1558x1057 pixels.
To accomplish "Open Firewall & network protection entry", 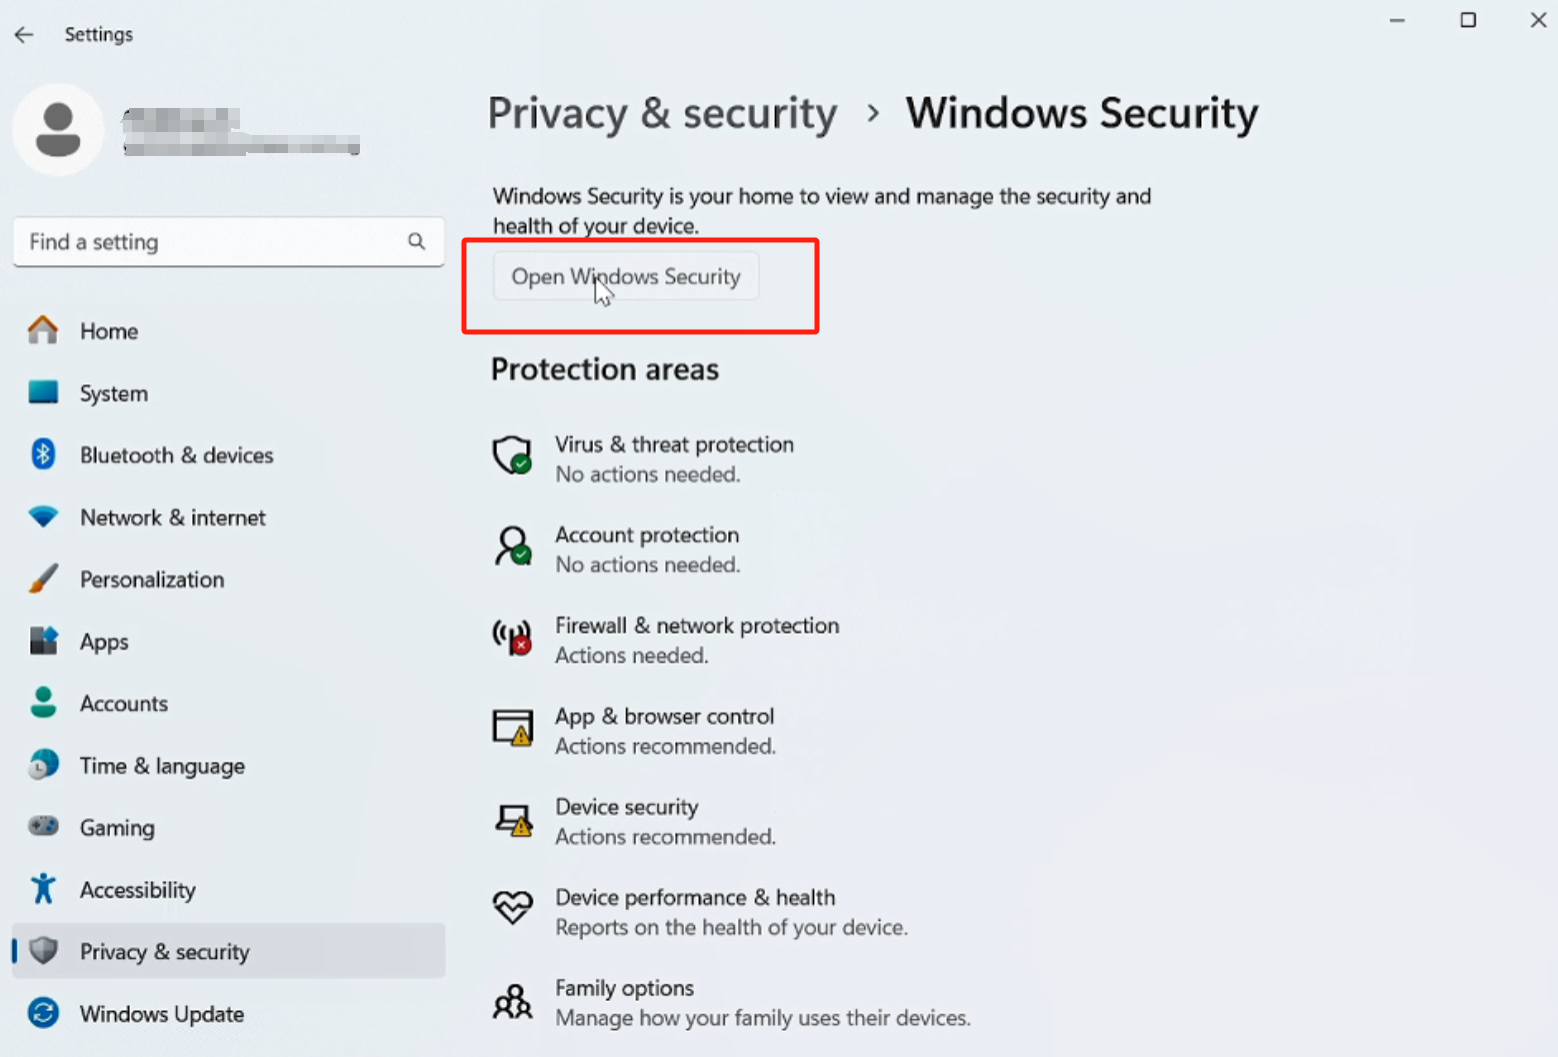I will point(696,626).
